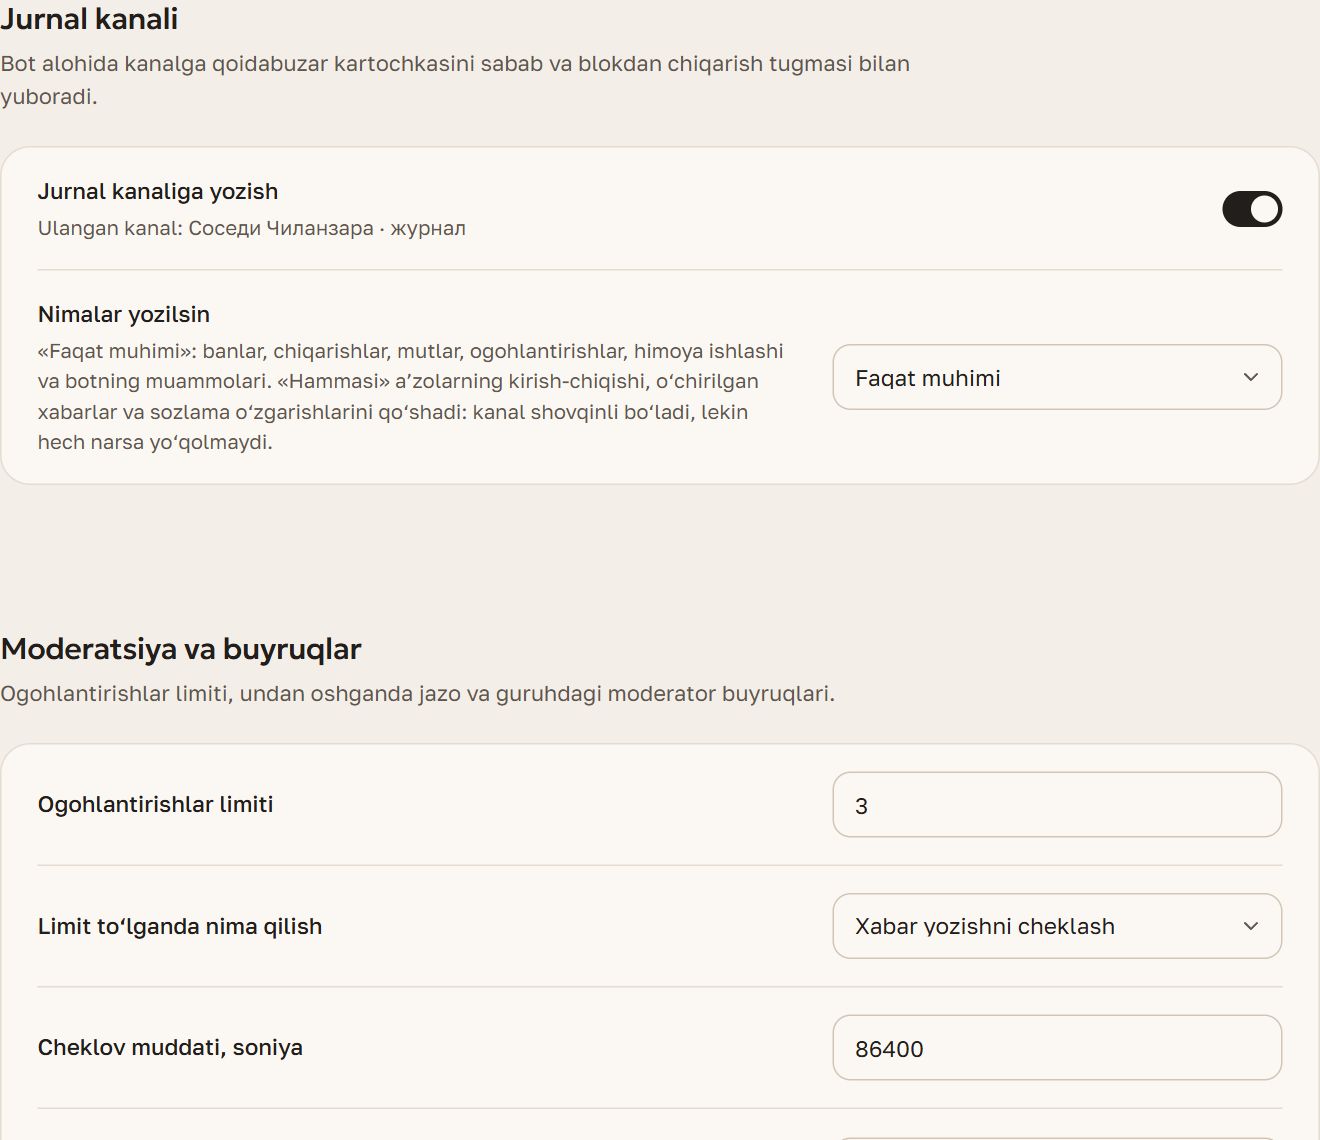Screen dimensions: 1320x1140
Task: Click the Ogohlantirishlar limiti input field
Action: (x=1057, y=805)
